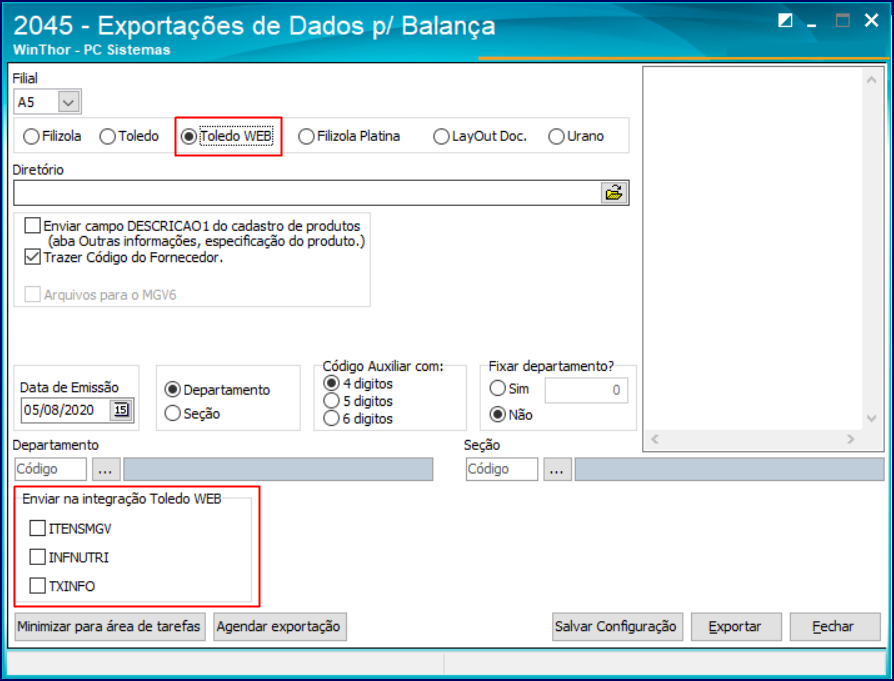Click scroll right arrow in right panel
This screenshot has height=681, width=894.
tap(851, 439)
